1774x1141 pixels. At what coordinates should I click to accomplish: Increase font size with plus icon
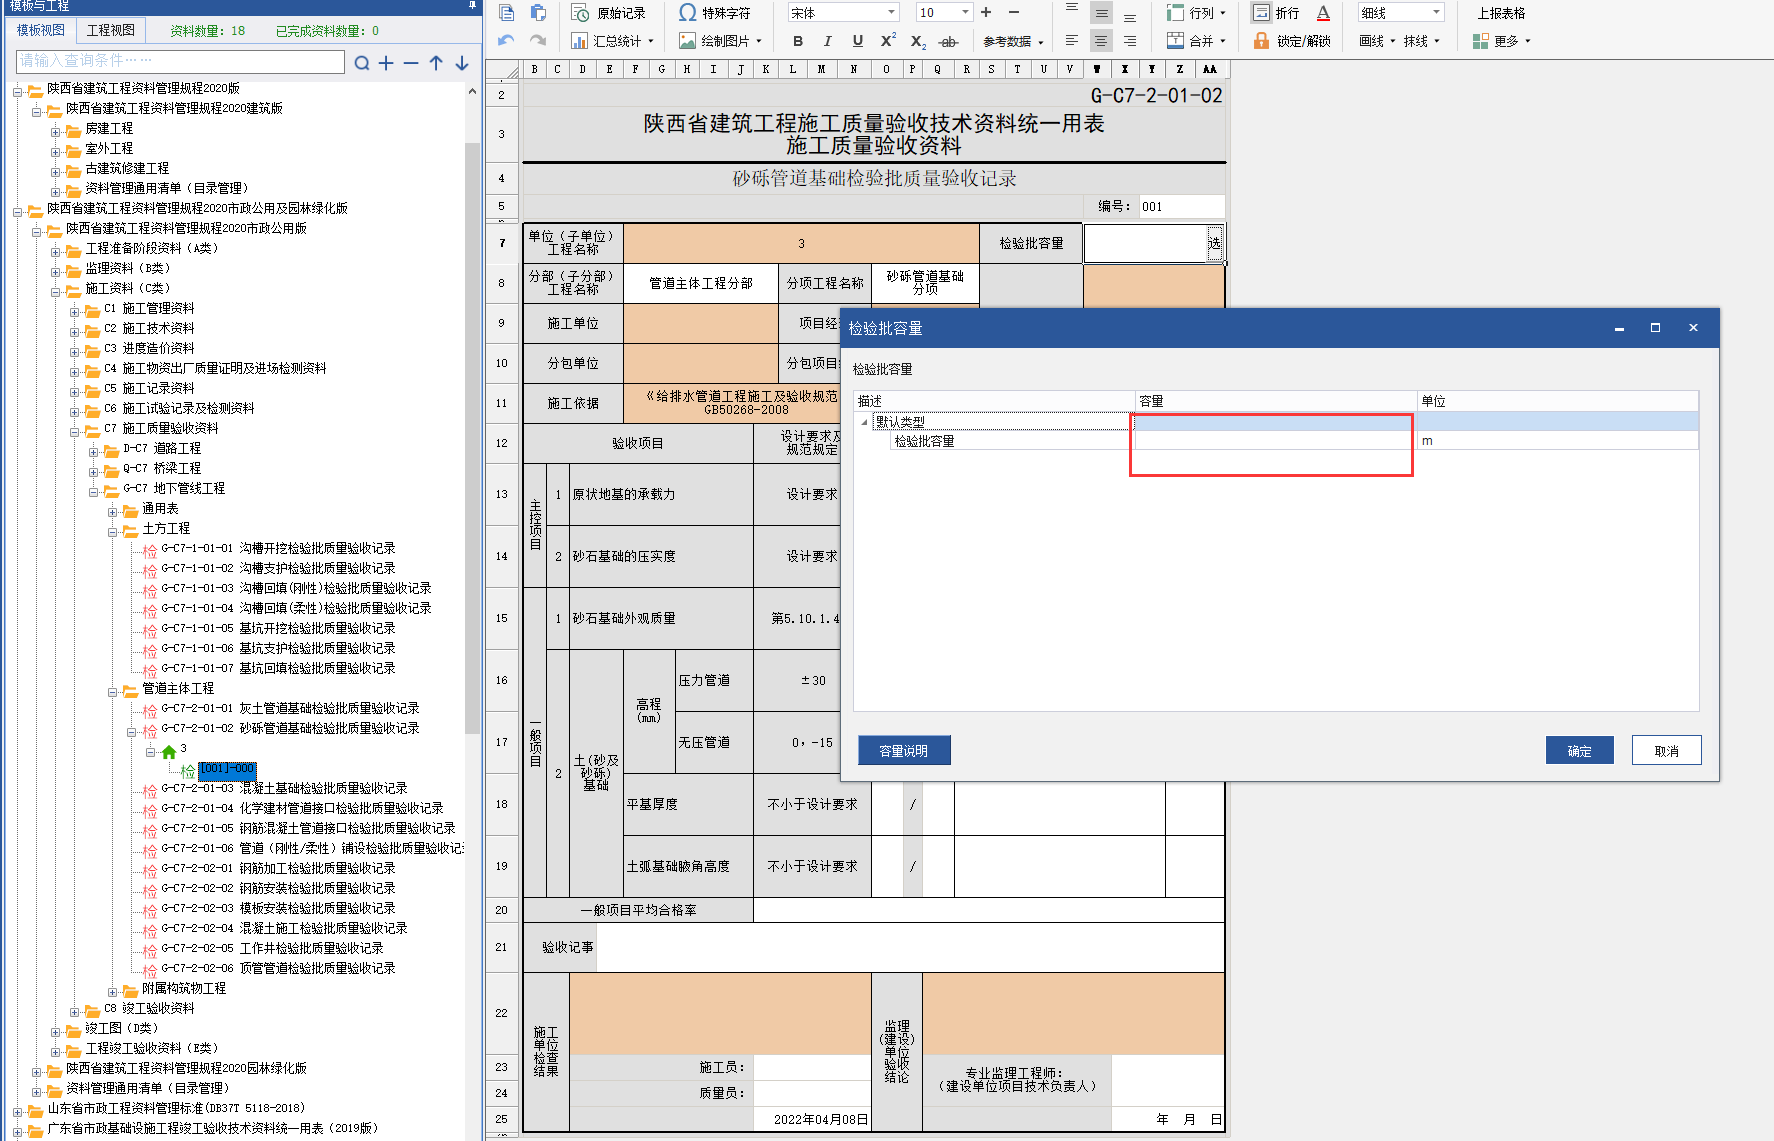986,12
